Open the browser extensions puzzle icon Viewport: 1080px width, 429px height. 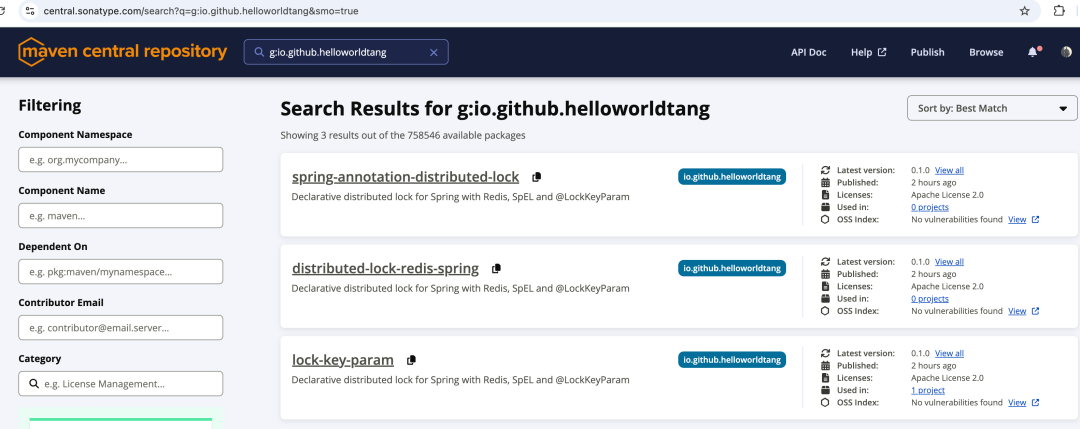click(x=1059, y=11)
